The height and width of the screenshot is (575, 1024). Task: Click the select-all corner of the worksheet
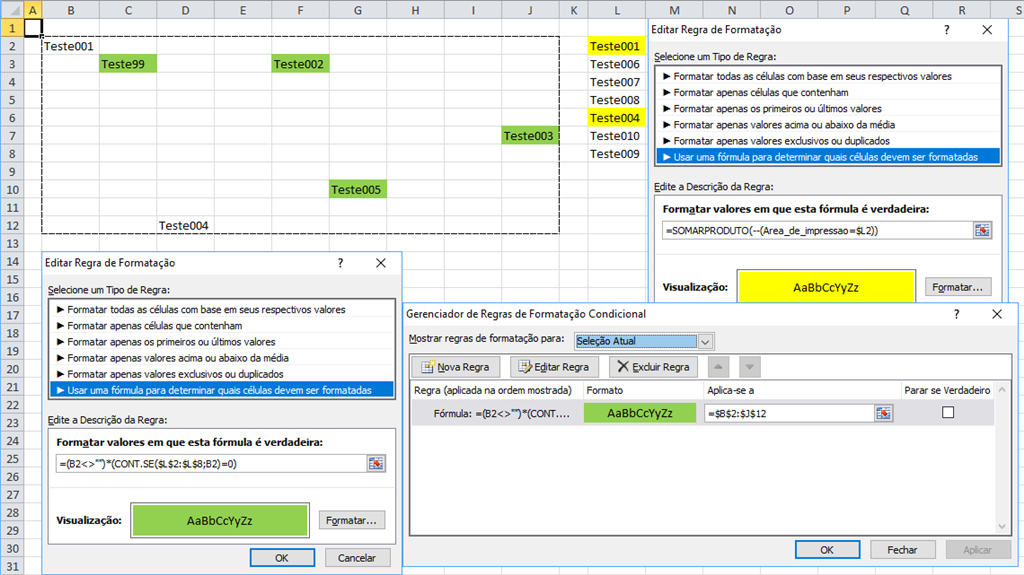[x=12, y=9]
